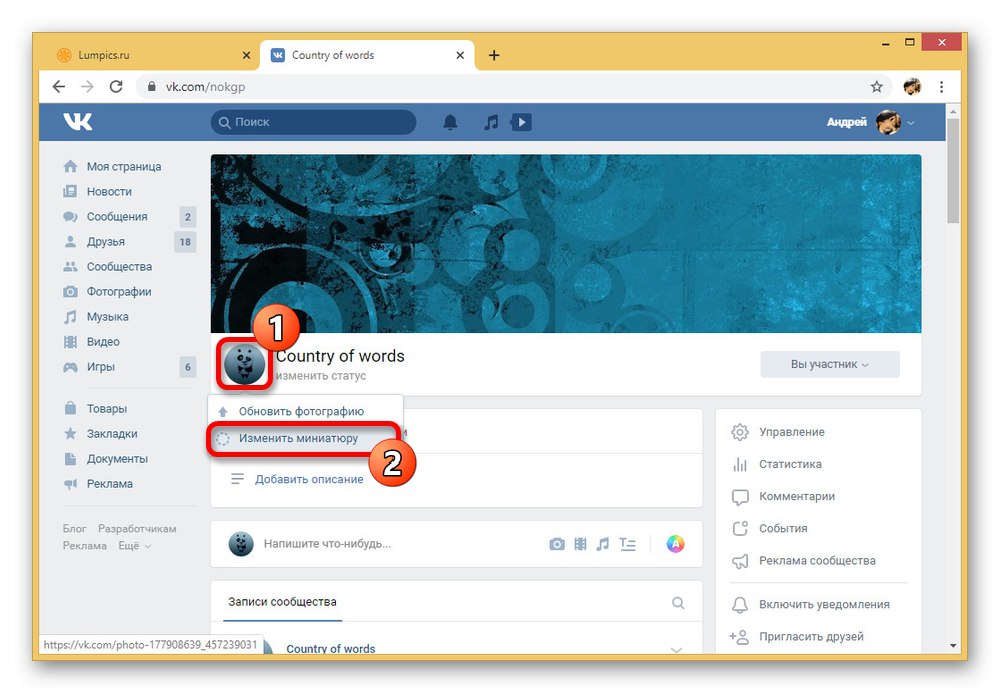The image size is (1000, 693).
Task: Expand the Андрей account menu
Action: click(870, 122)
